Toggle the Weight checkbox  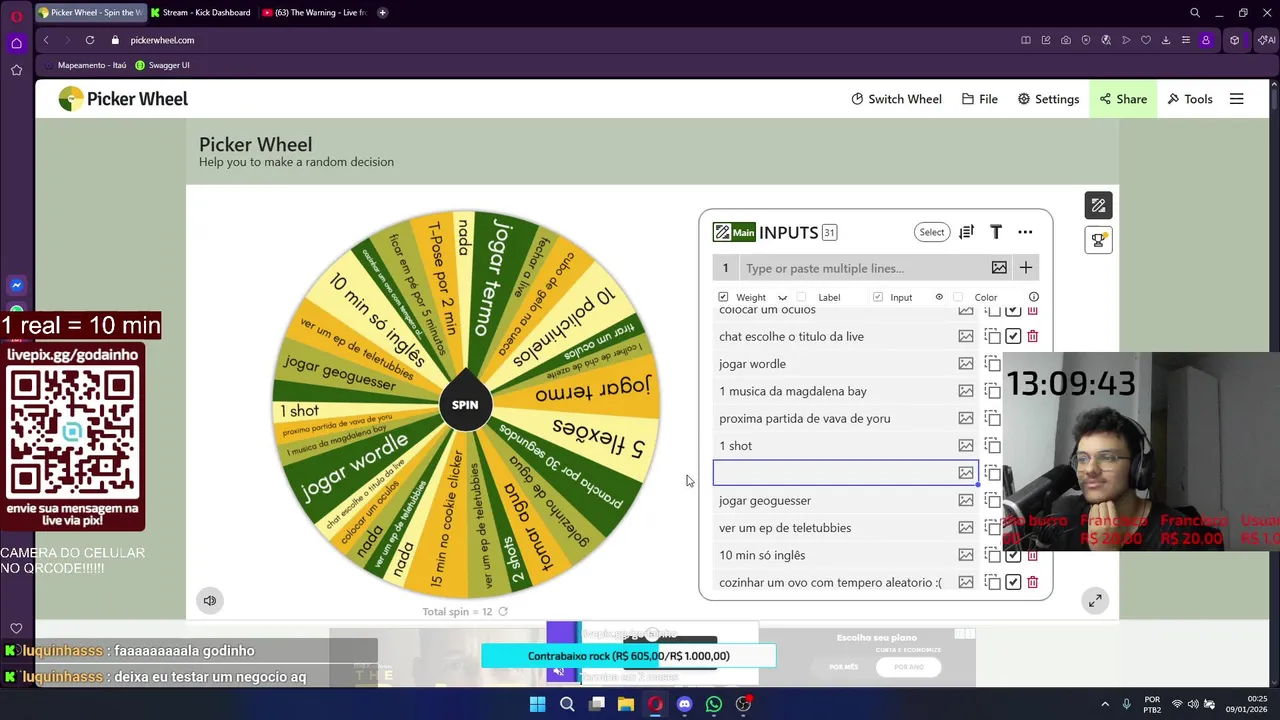[723, 297]
